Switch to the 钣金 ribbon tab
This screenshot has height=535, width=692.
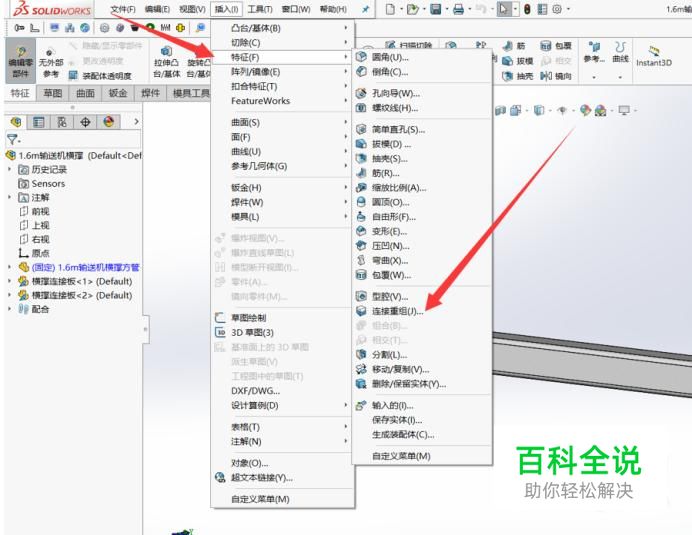(118, 93)
